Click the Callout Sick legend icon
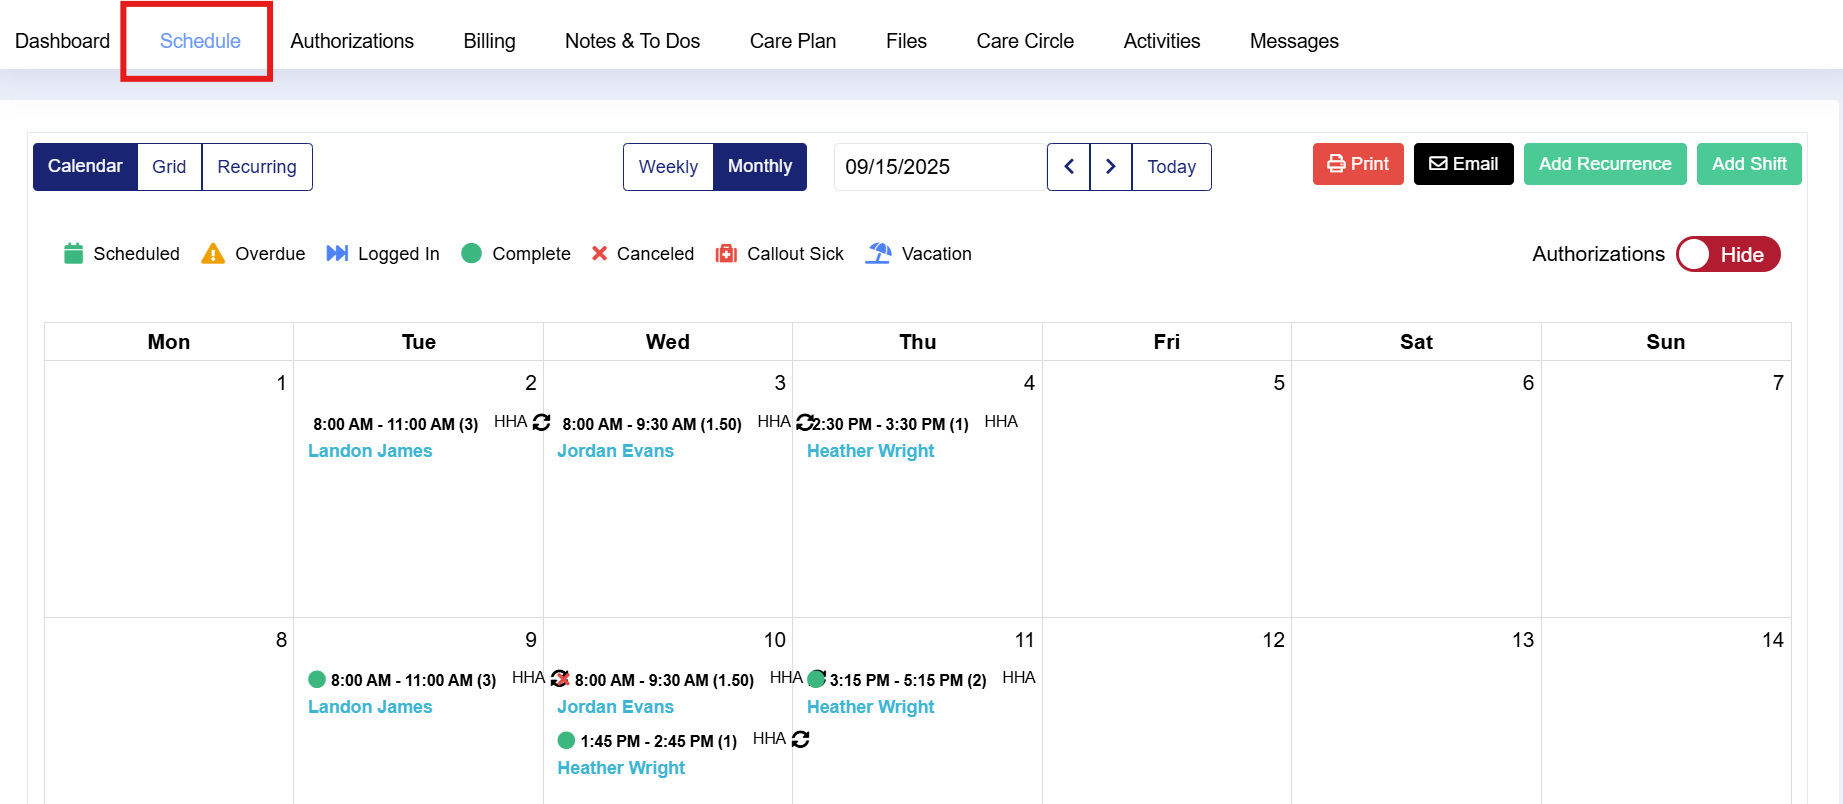 tap(726, 254)
